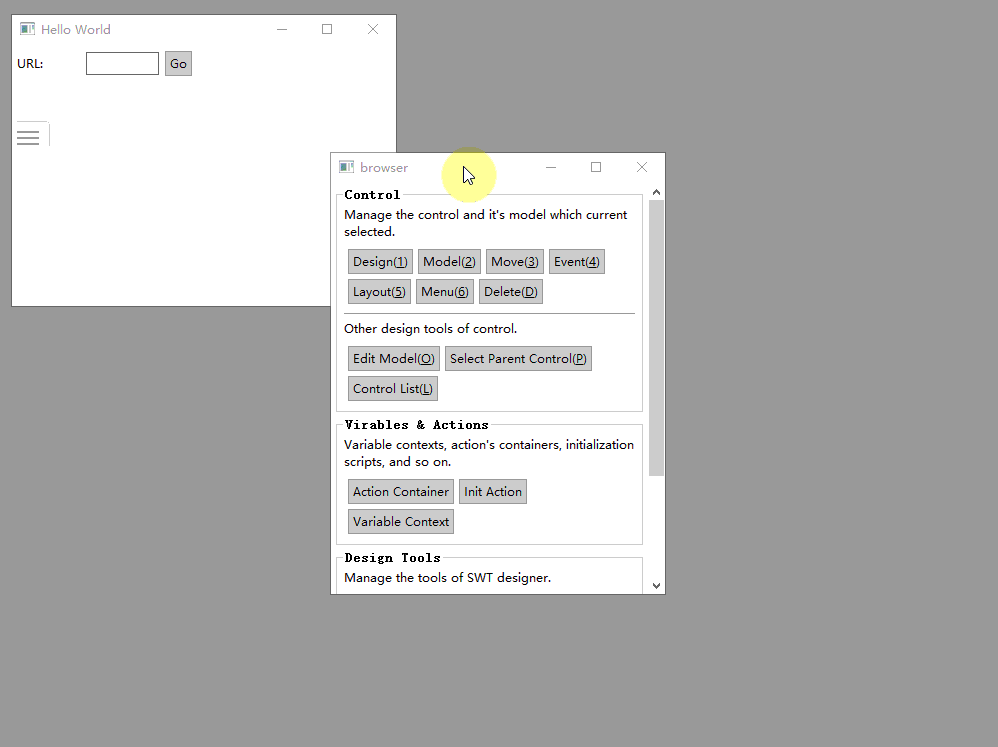
Task: Click the hamburger menu icon
Action: [x=28, y=137]
